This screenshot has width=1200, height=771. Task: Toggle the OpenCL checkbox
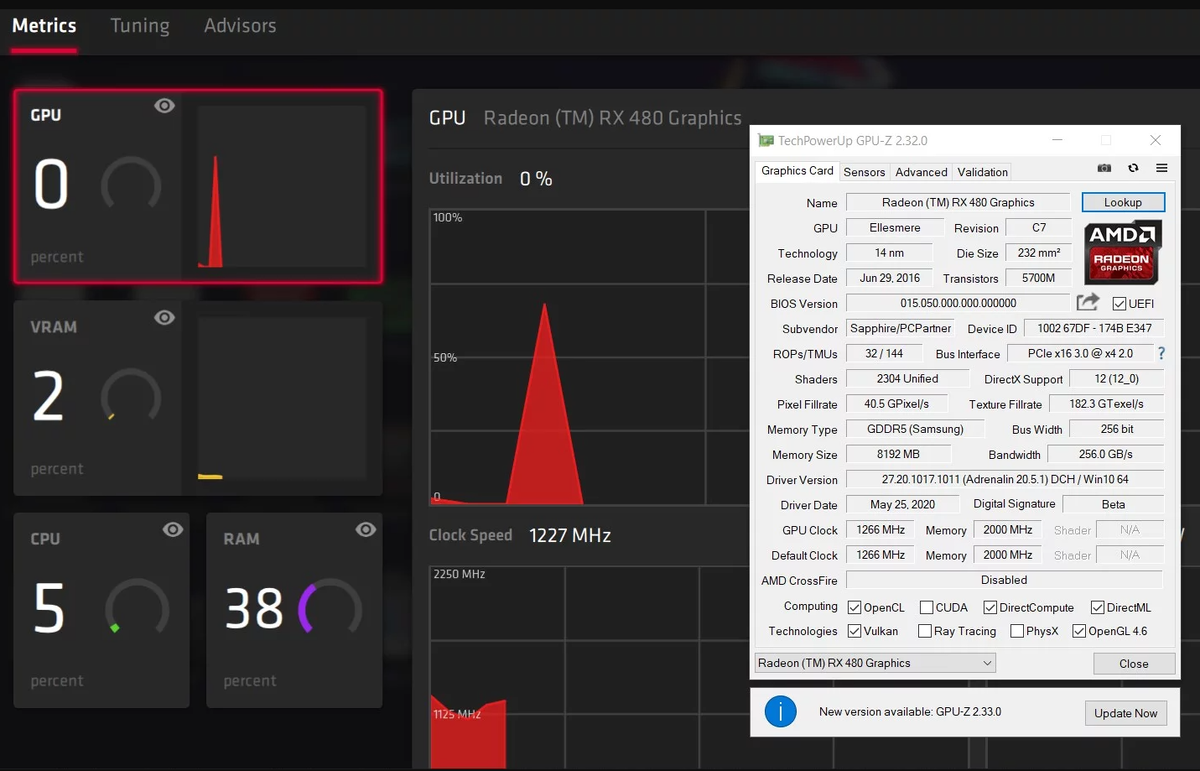[854, 607]
